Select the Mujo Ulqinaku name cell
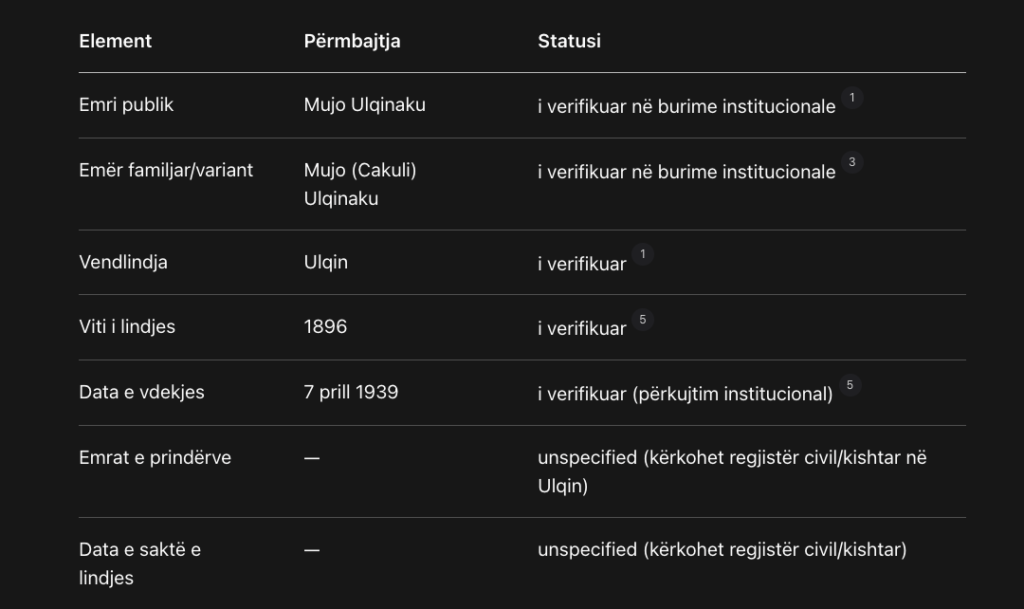This screenshot has height=609, width=1024. [364, 105]
